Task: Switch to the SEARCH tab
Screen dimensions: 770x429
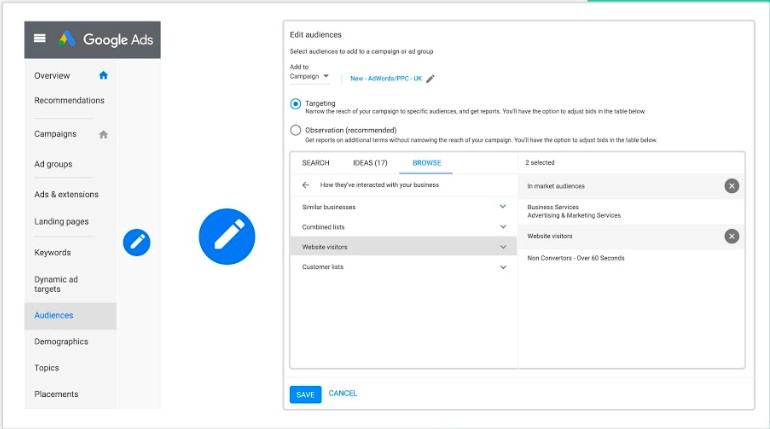Action: pyautogui.click(x=315, y=162)
